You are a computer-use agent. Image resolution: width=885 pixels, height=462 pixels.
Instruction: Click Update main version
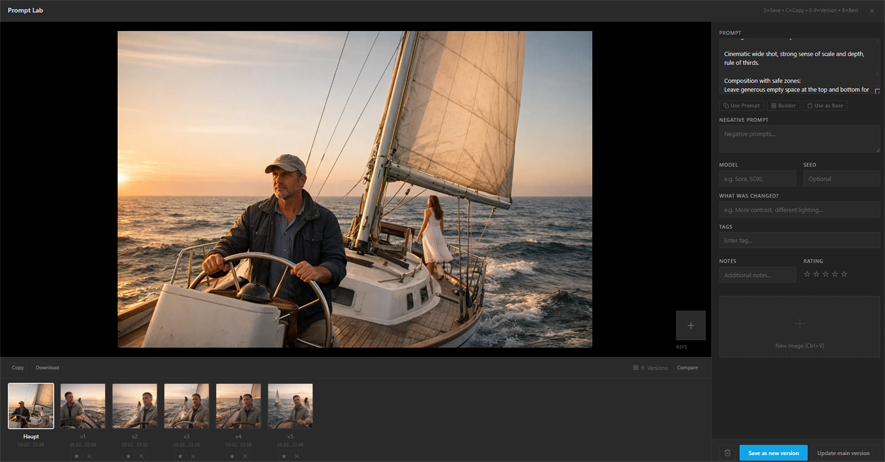click(843, 453)
